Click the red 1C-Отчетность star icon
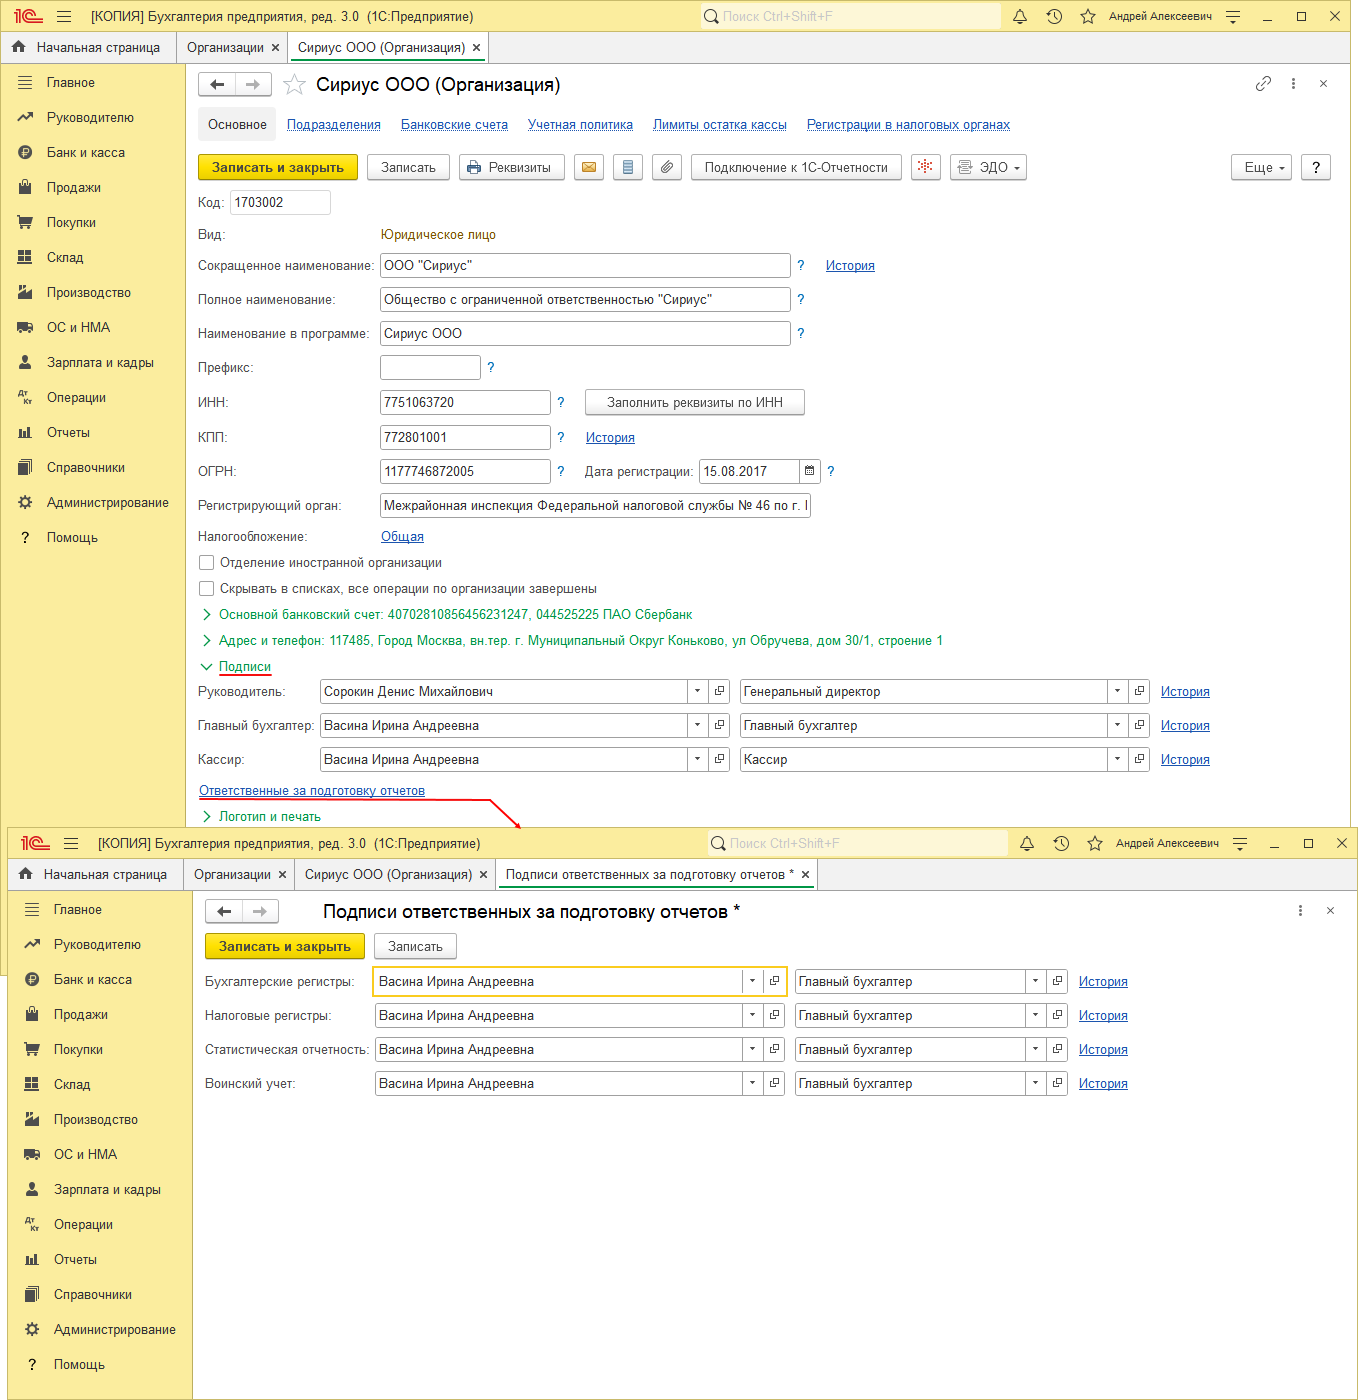This screenshot has height=1400, width=1358. tap(925, 167)
